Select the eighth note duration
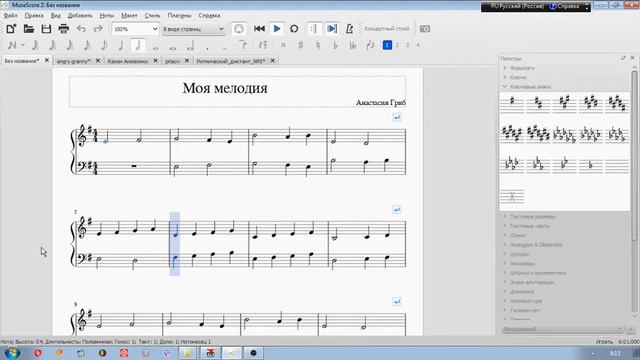 (104, 45)
